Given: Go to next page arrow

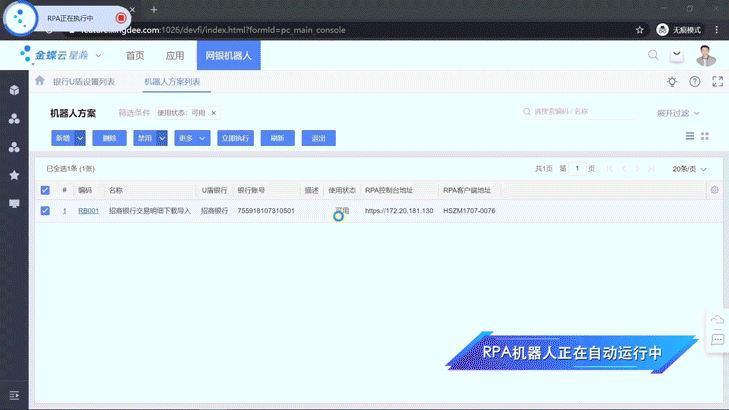Looking at the screenshot, I should 637,169.
